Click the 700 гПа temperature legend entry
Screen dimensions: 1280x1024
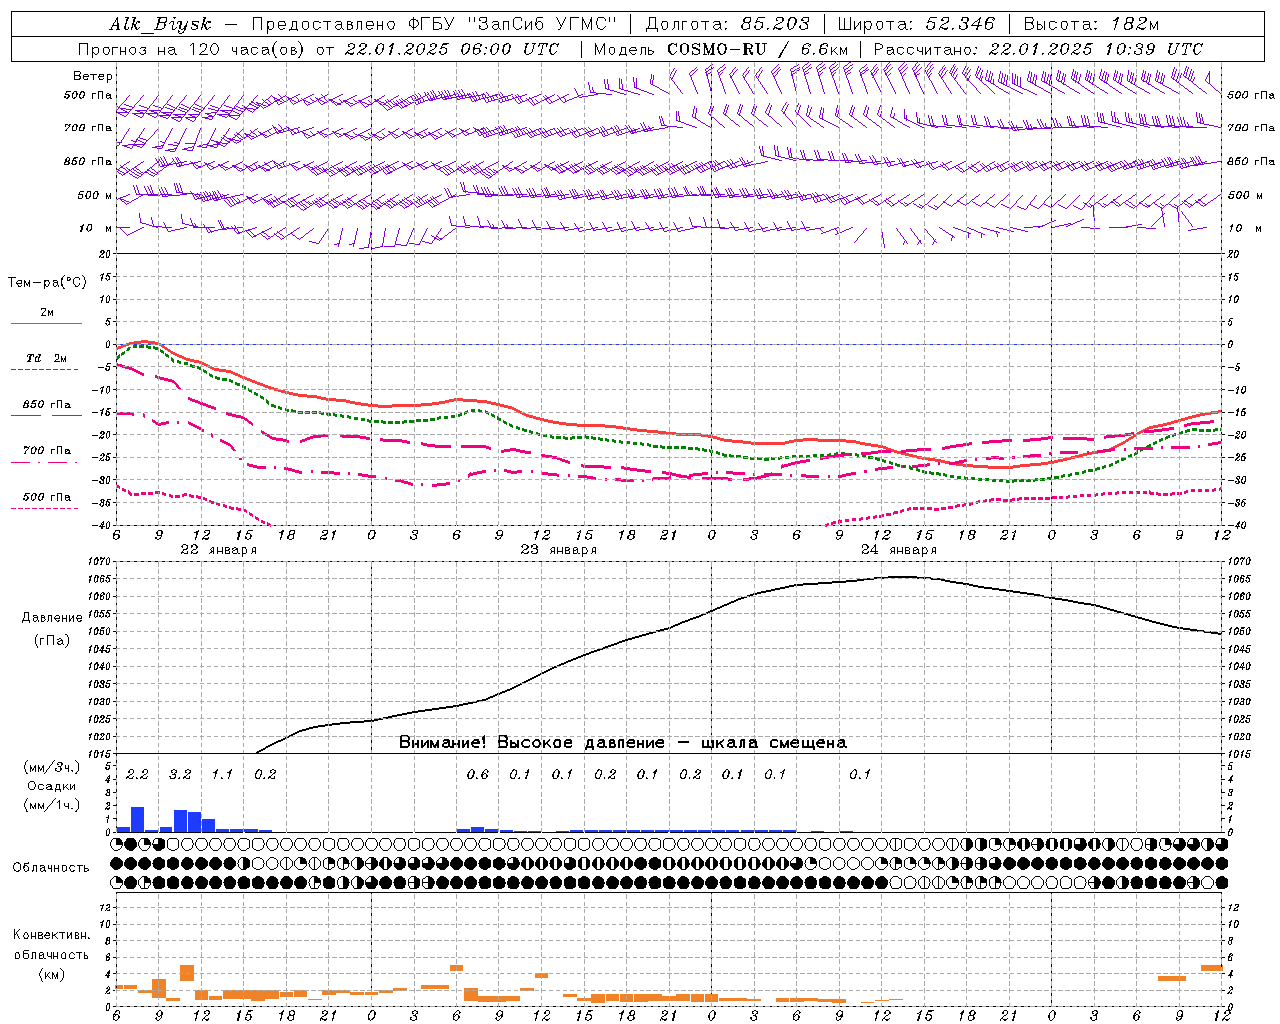pos(47,451)
